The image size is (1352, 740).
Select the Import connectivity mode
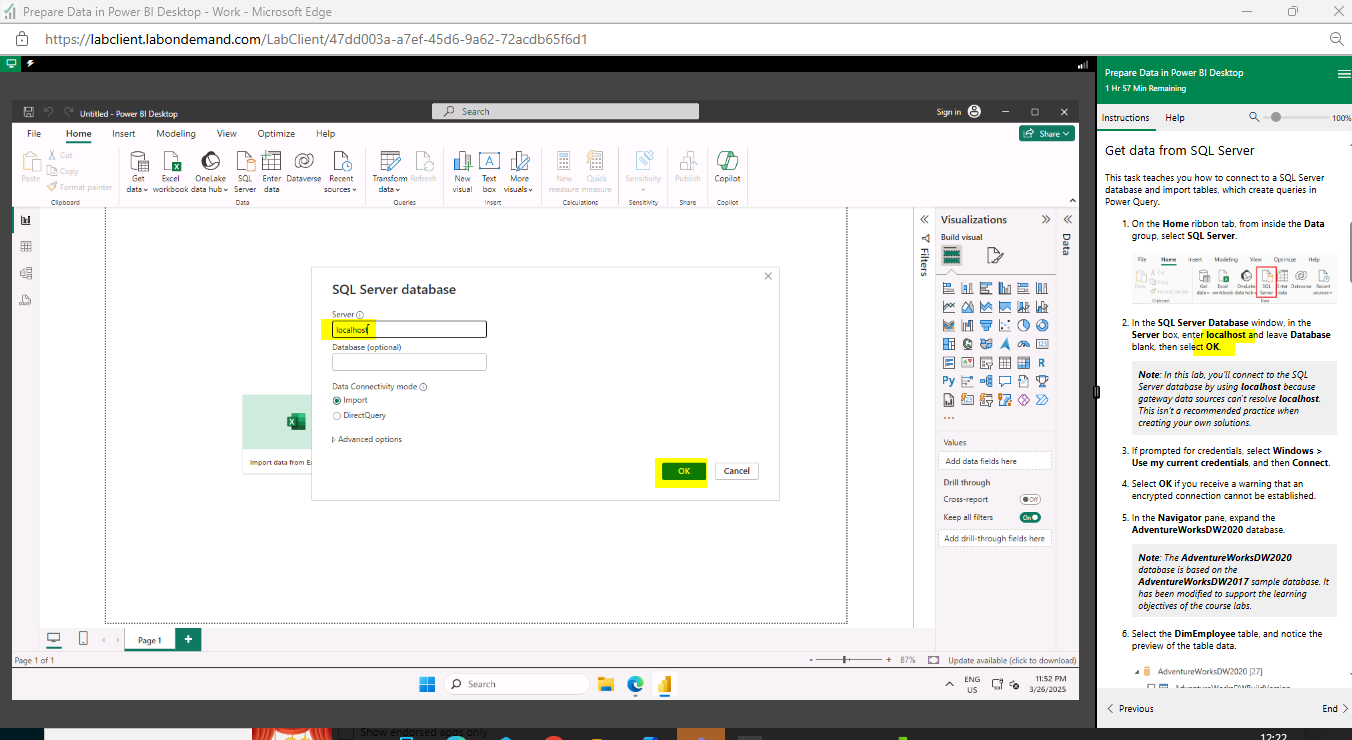(350, 400)
